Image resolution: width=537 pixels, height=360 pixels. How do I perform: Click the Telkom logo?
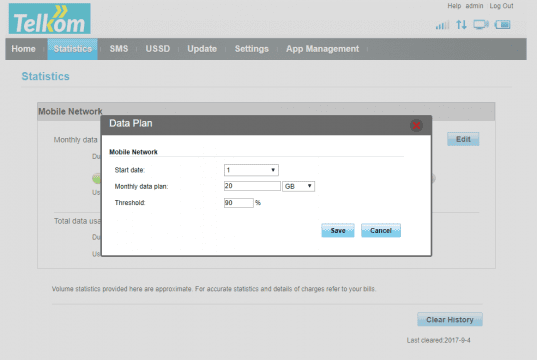50,18
